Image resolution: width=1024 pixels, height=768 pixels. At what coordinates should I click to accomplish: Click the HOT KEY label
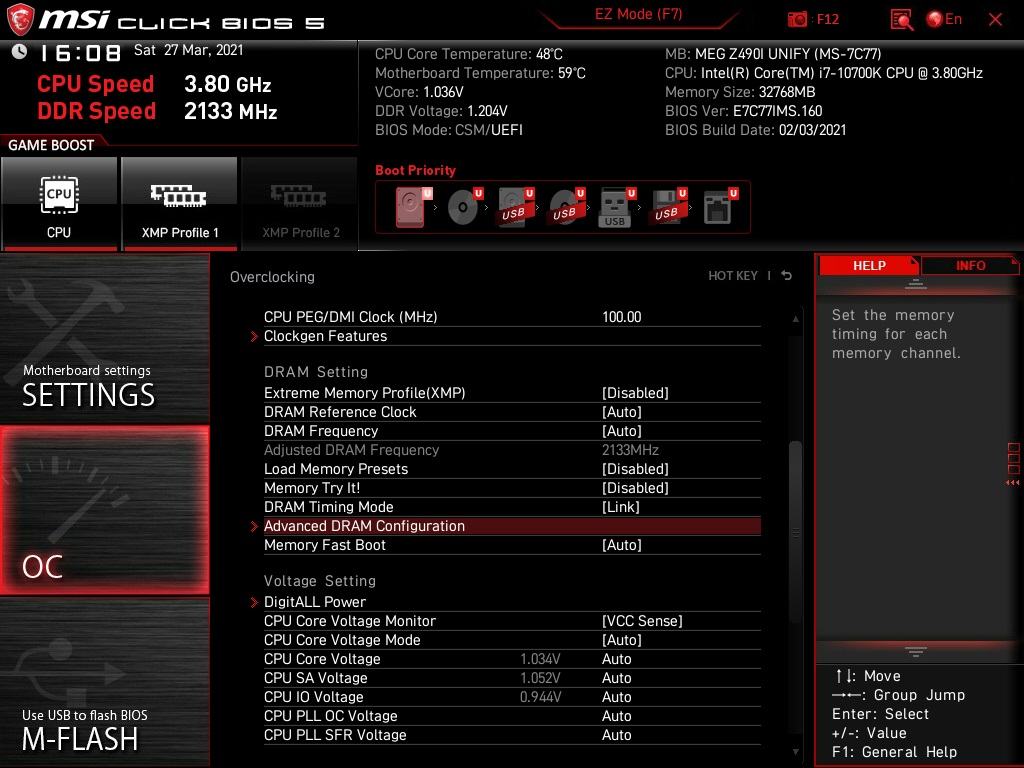[733, 276]
